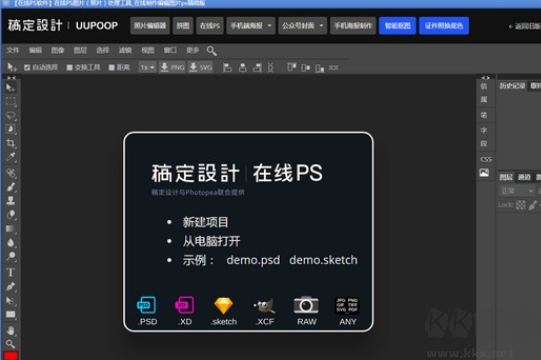Select the Gradient tool
The image size is (541, 360).
(x=10, y=228)
